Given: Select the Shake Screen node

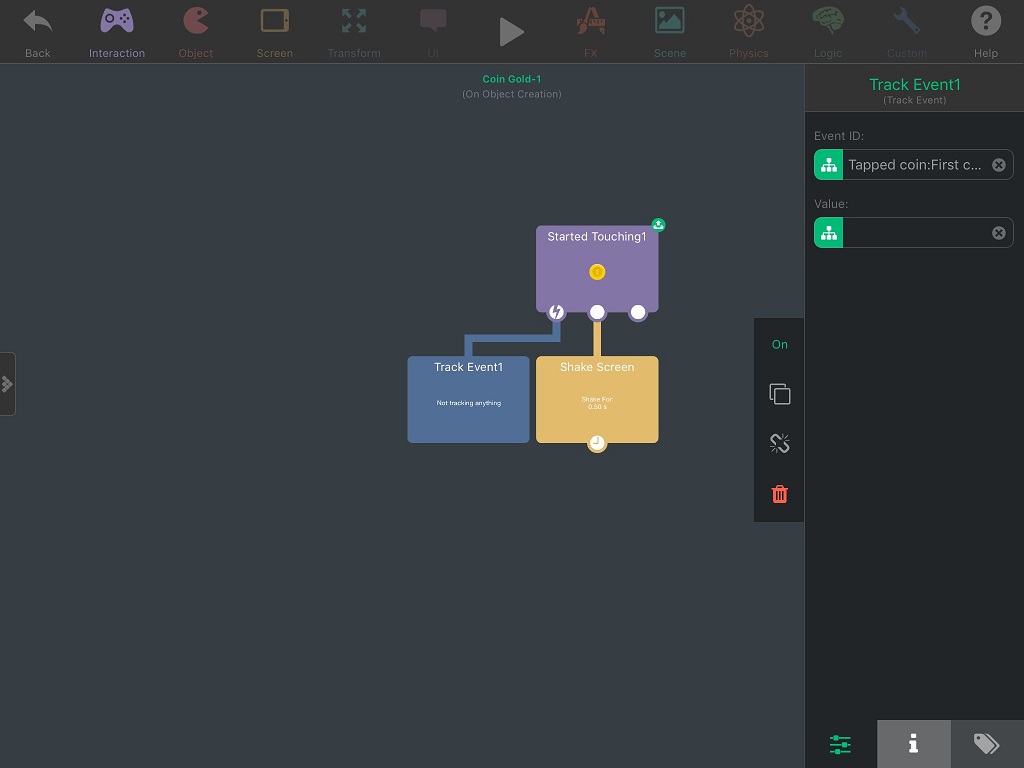Looking at the screenshot, I should (x=597, y=400).
